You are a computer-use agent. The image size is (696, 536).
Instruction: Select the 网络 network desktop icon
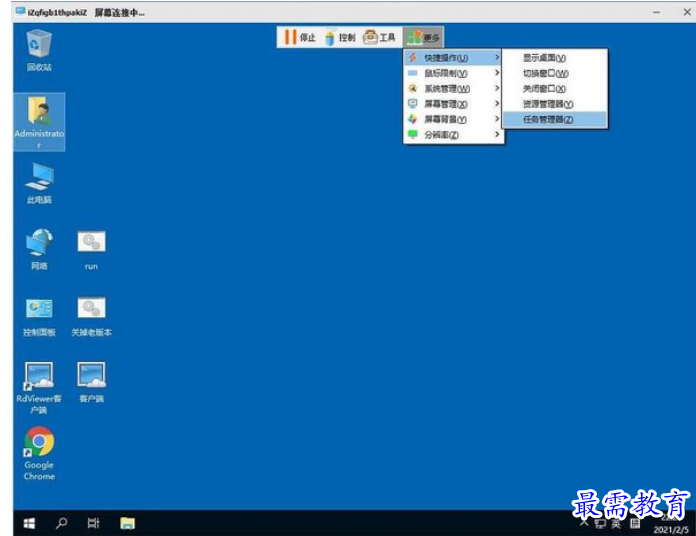(39, 249)
